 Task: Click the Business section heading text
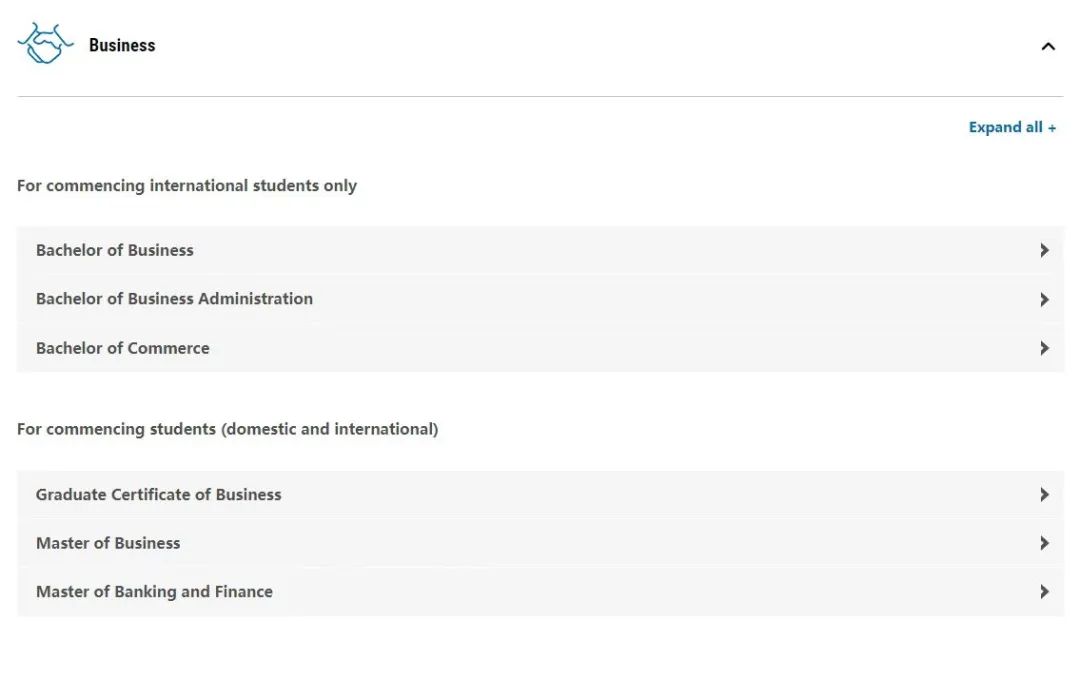coord(122,45)
